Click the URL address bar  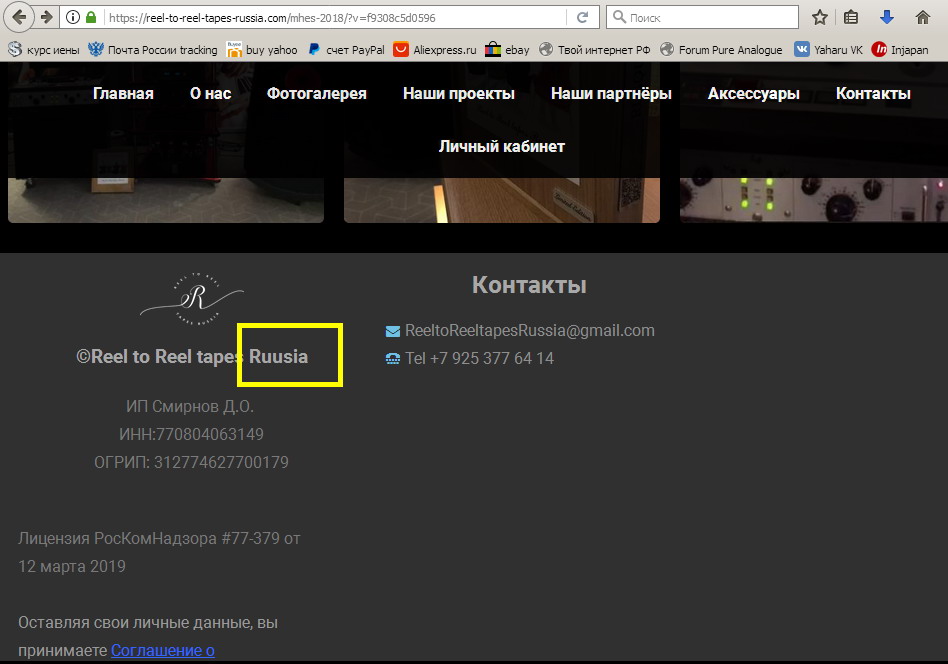(330, 18)
